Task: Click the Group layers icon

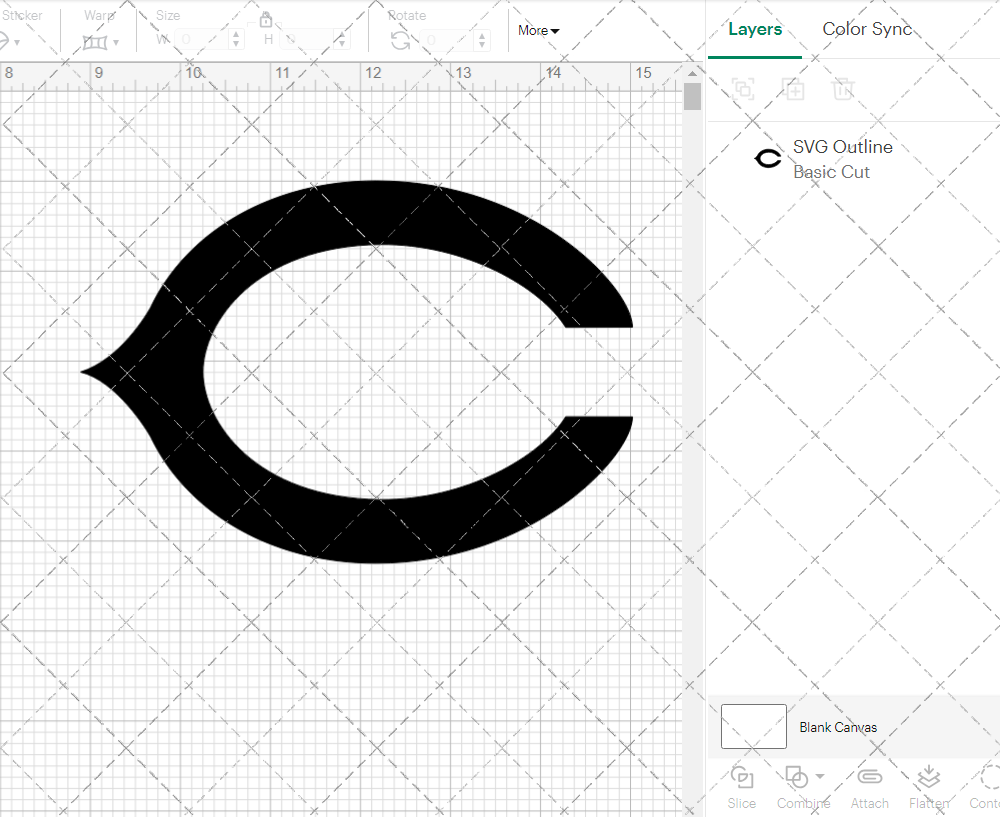Action: pyautogui.click(x=743, y=89)
